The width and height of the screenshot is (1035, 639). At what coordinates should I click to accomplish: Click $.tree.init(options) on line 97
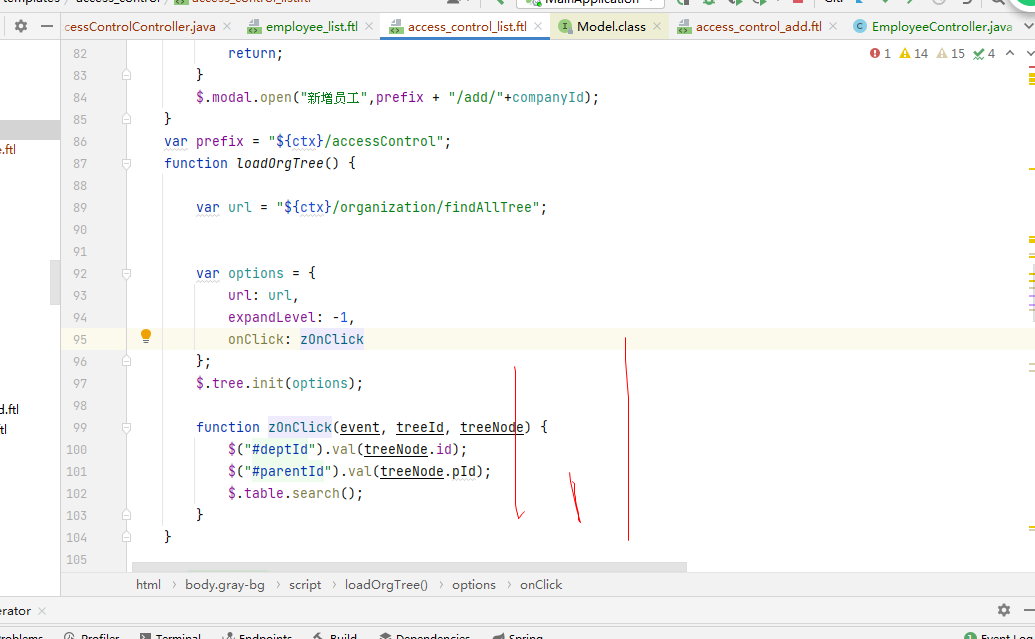coord(279,384)
